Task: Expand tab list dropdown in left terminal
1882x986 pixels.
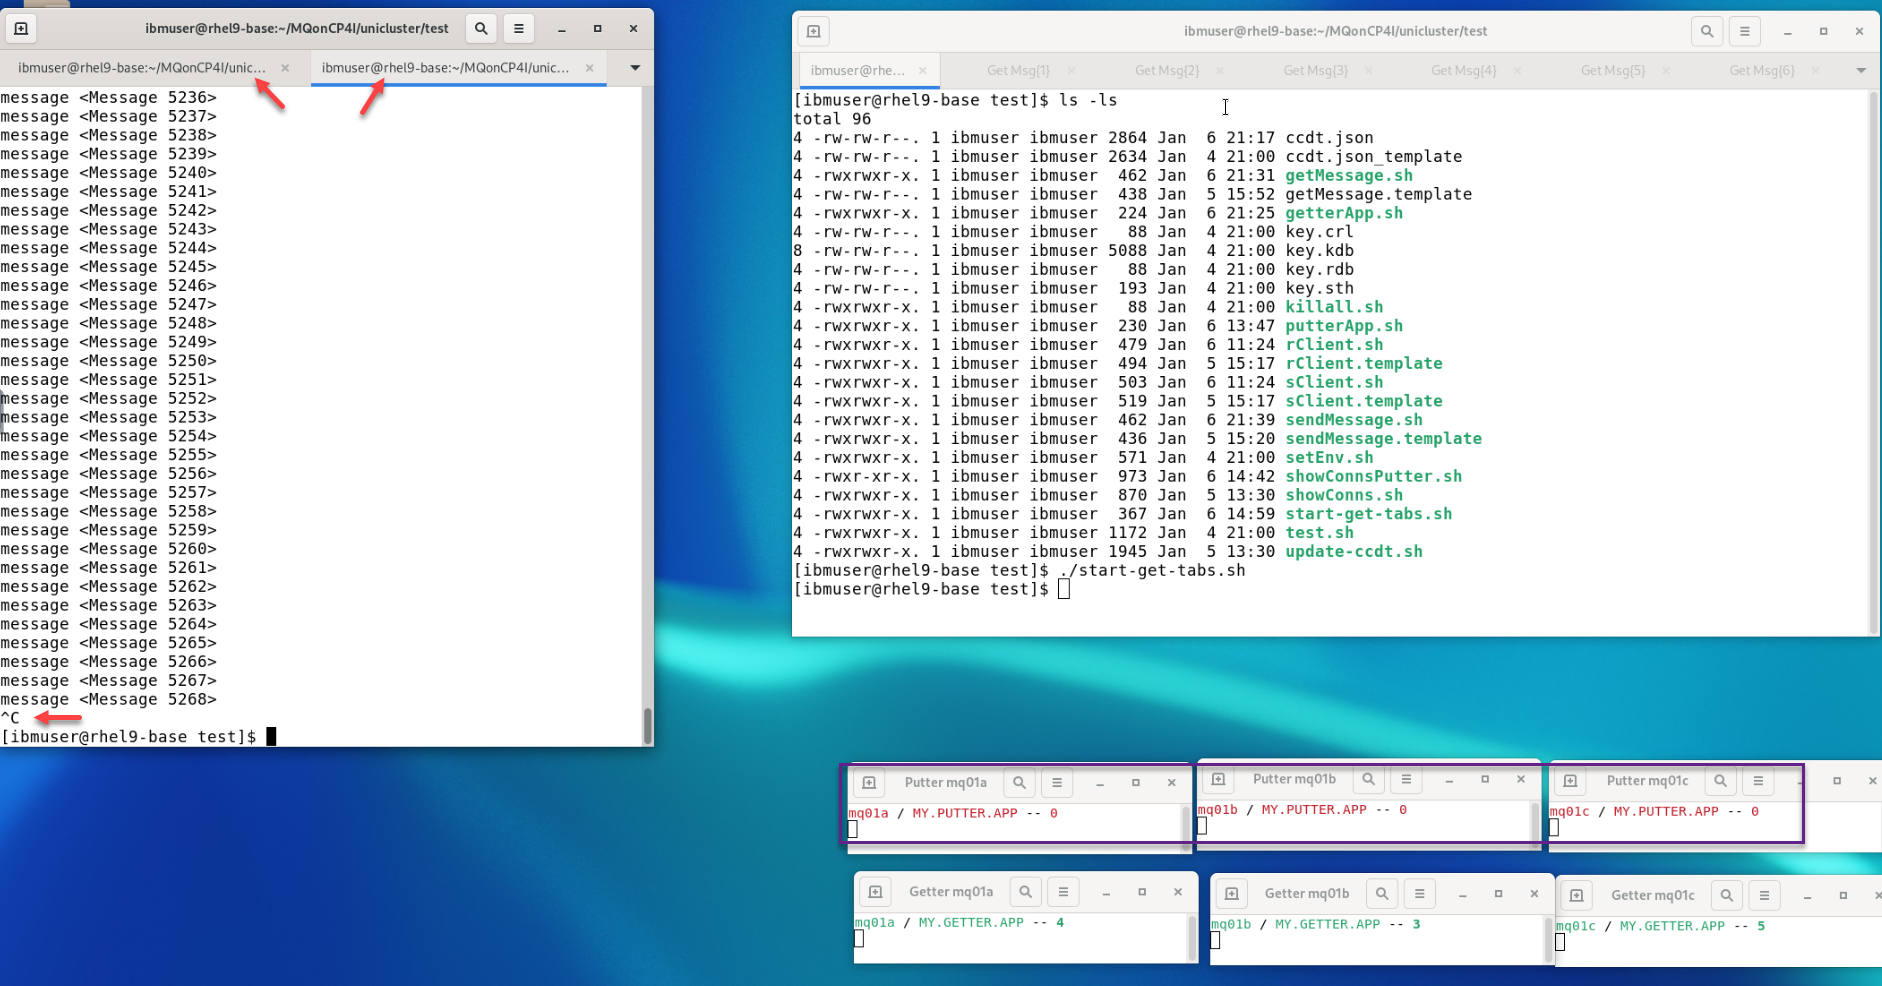Action: (635, 68)
